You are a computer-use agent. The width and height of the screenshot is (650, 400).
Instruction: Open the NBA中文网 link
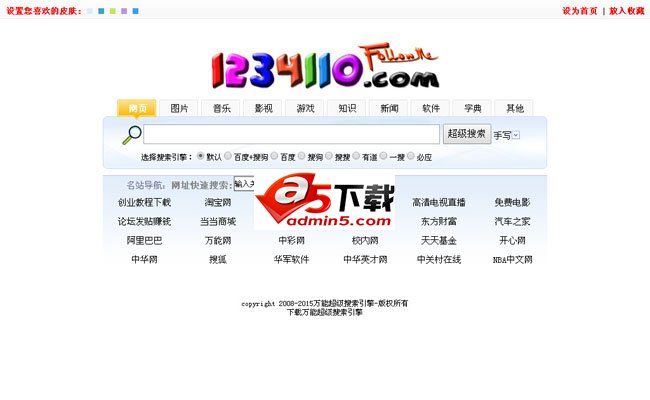click(x=512, y=260)
